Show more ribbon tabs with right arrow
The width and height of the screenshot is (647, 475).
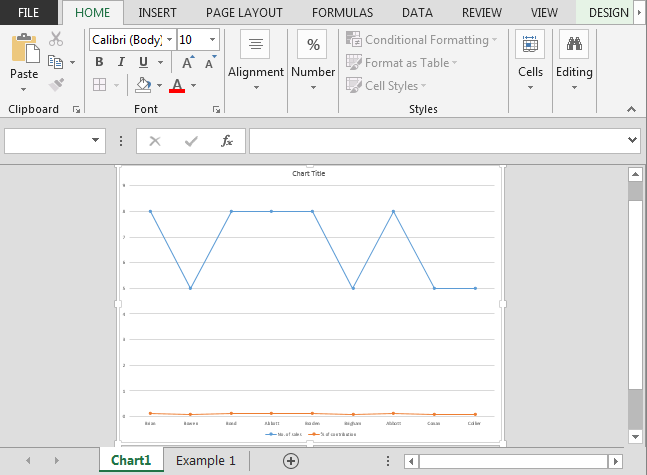(x=640, y=13)
